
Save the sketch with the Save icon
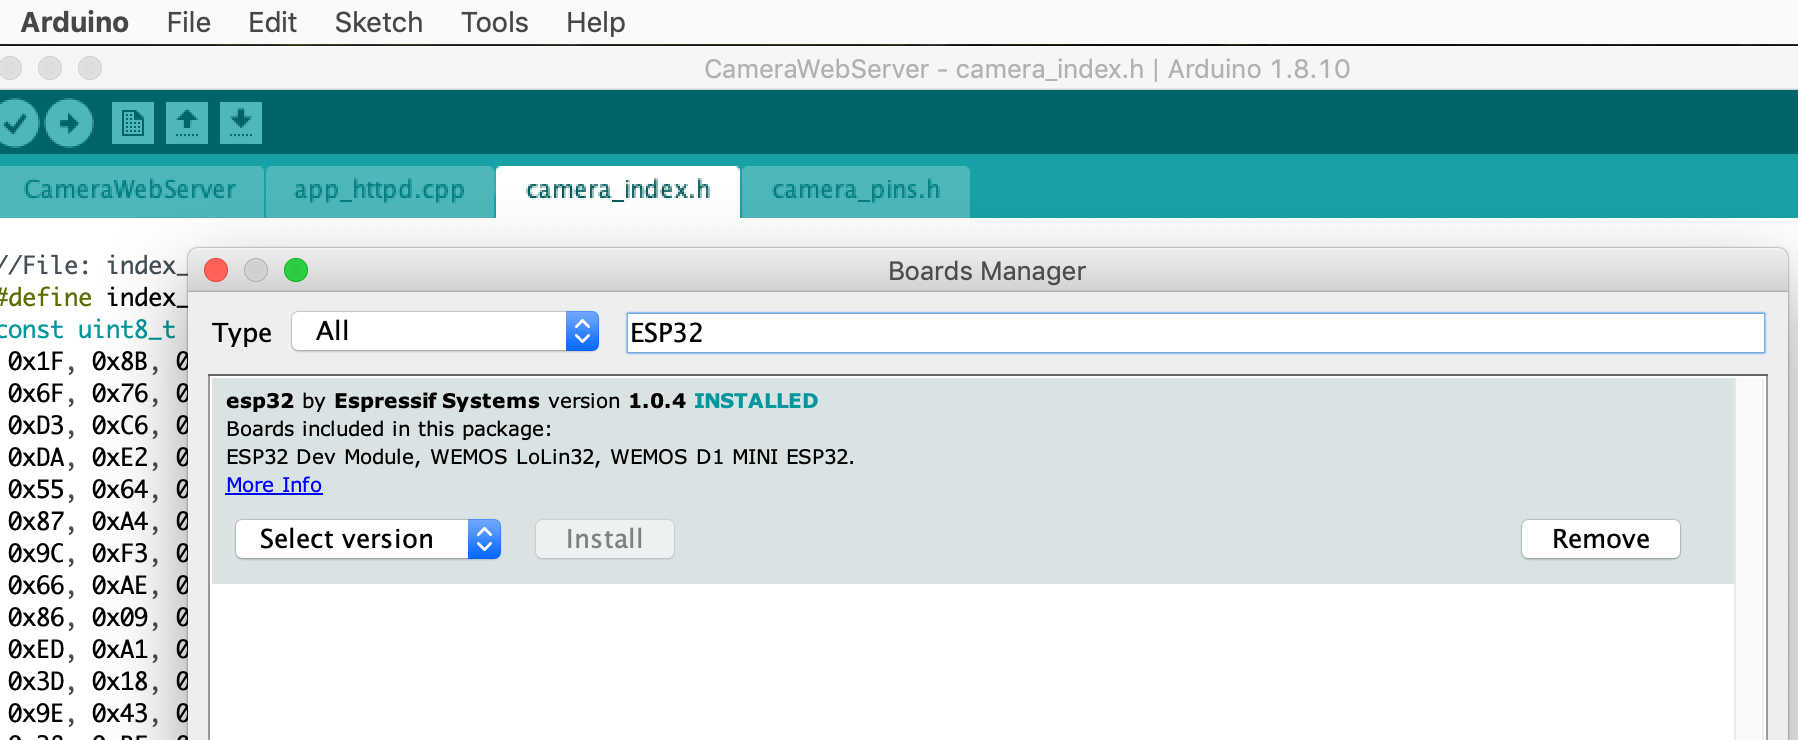pos(241,123)
